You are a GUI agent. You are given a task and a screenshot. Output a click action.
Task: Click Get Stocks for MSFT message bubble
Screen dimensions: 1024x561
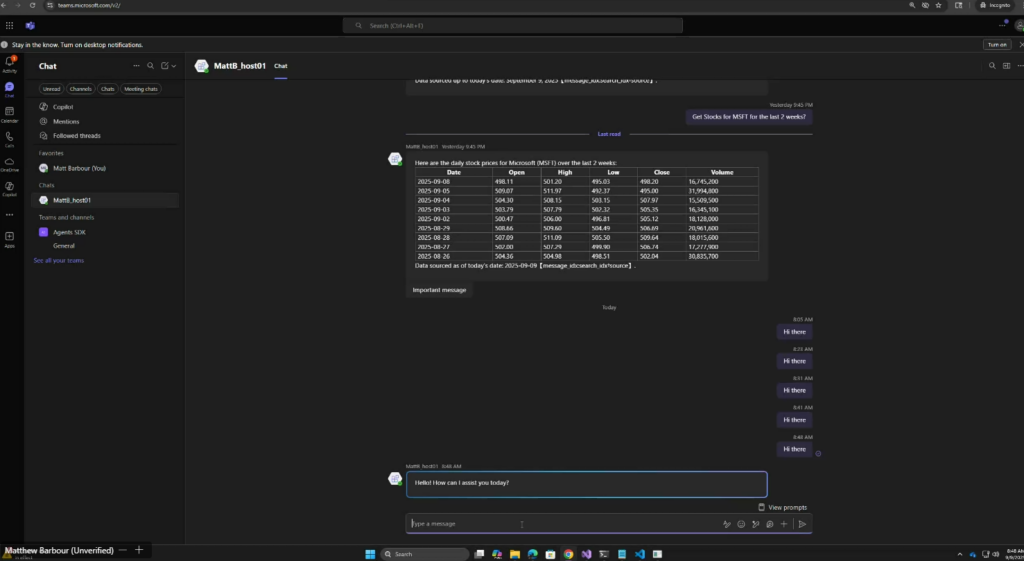coord(748,117)
